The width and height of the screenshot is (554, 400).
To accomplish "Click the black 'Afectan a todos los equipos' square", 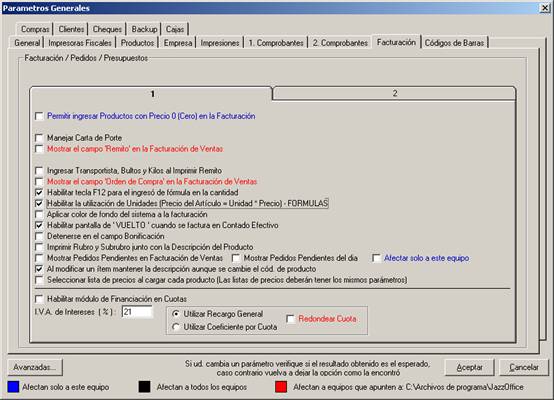I will click(x=145, y=387).
